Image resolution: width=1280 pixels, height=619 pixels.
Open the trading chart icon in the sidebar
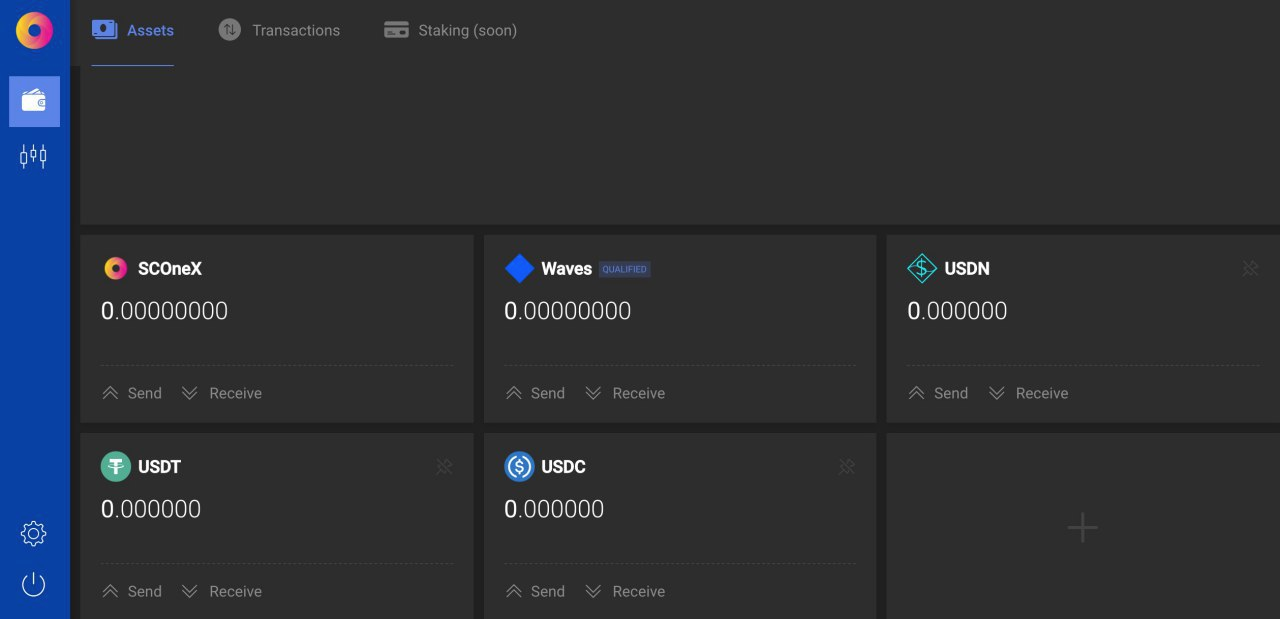(x=34, y=156)
